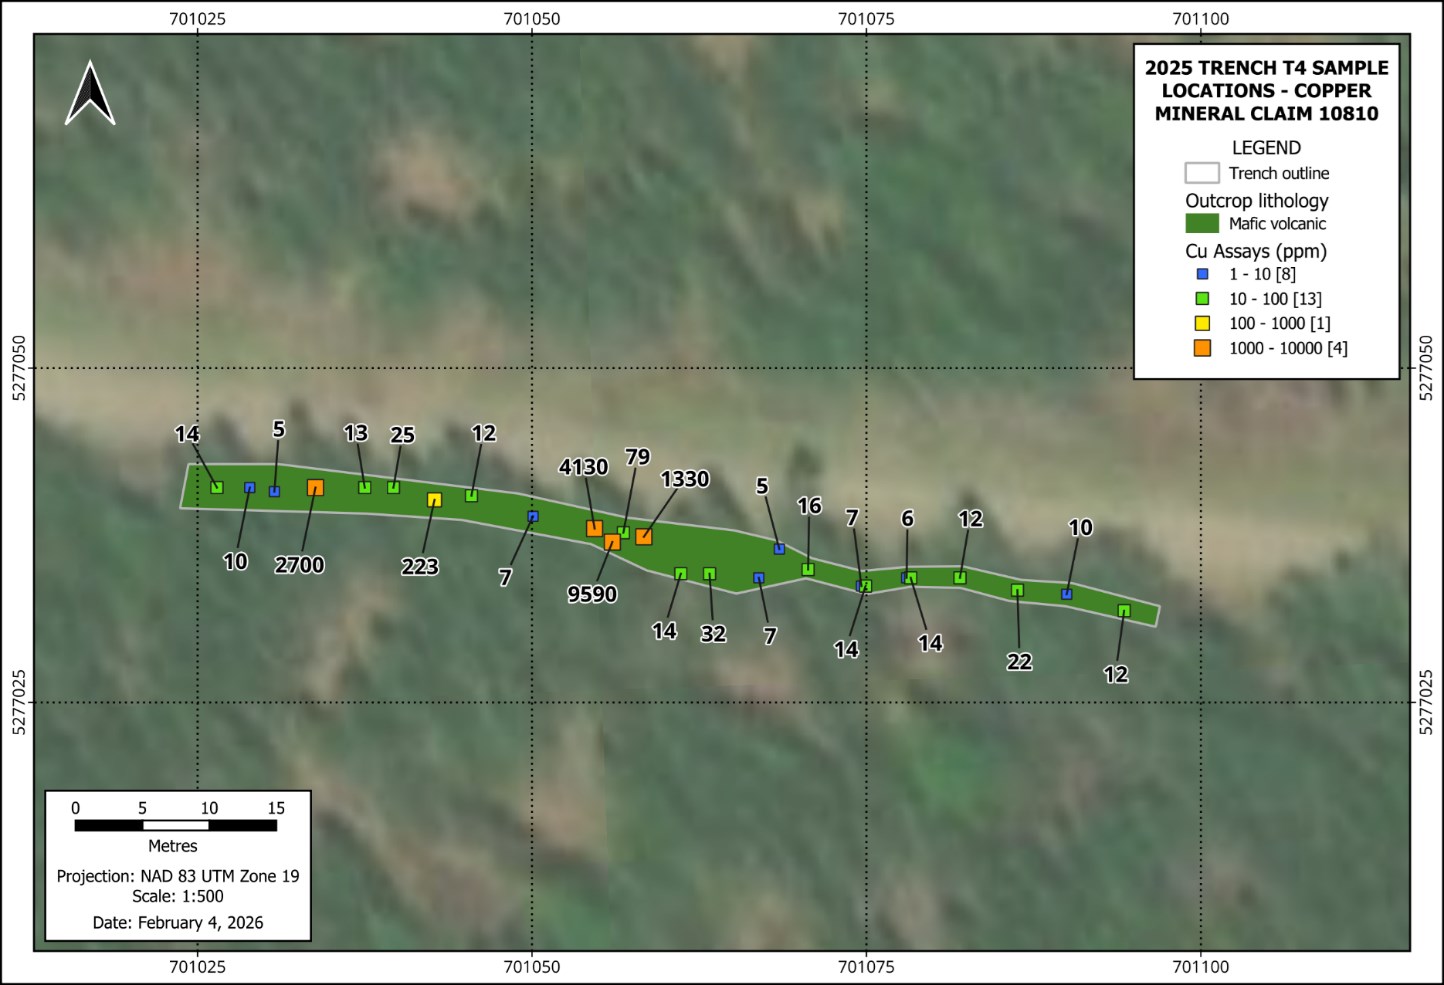
Task: Click the orange 4130 ppm sample marker
Action: coord(594,528)
